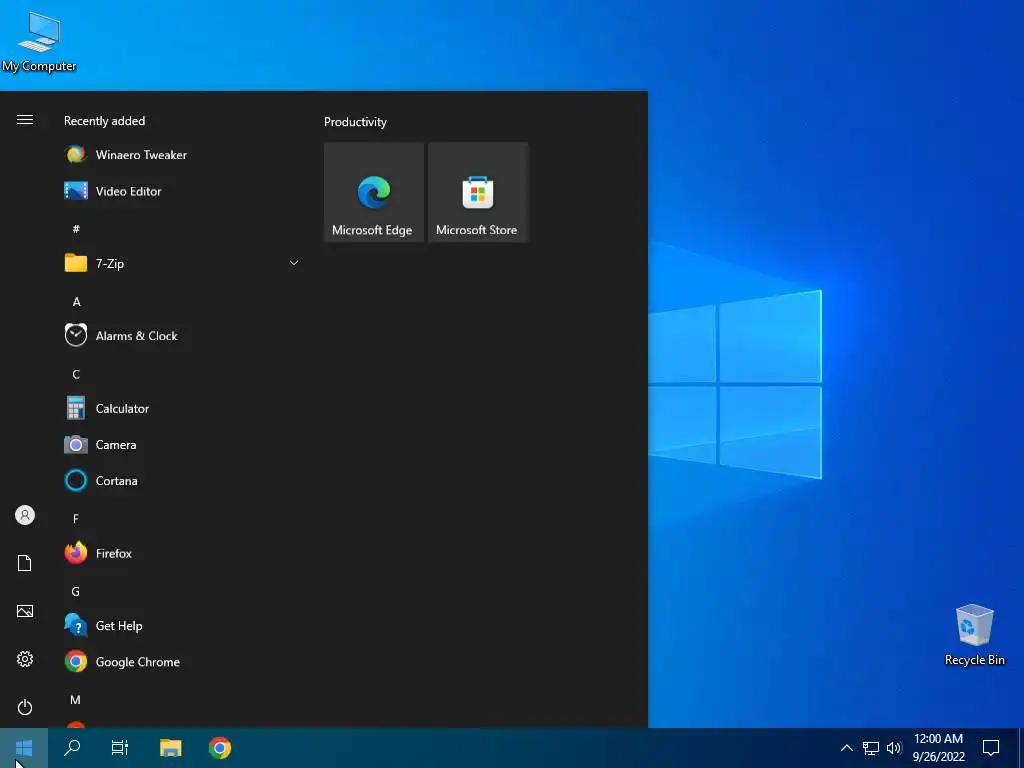Open Settings gear in Start sidebar
This screenshot has width=1024, height=768.
pyautogui.click(x=25, y=659)
